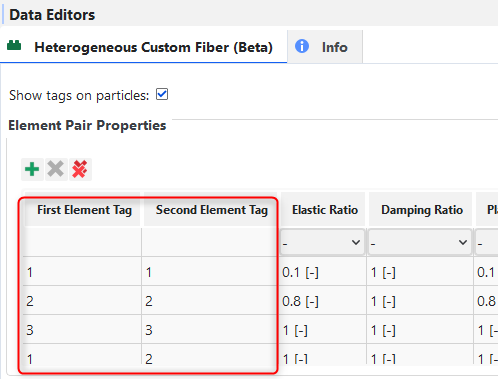
Task: Uncheck Show tags on particles checkbox
Action: (162, 94)
